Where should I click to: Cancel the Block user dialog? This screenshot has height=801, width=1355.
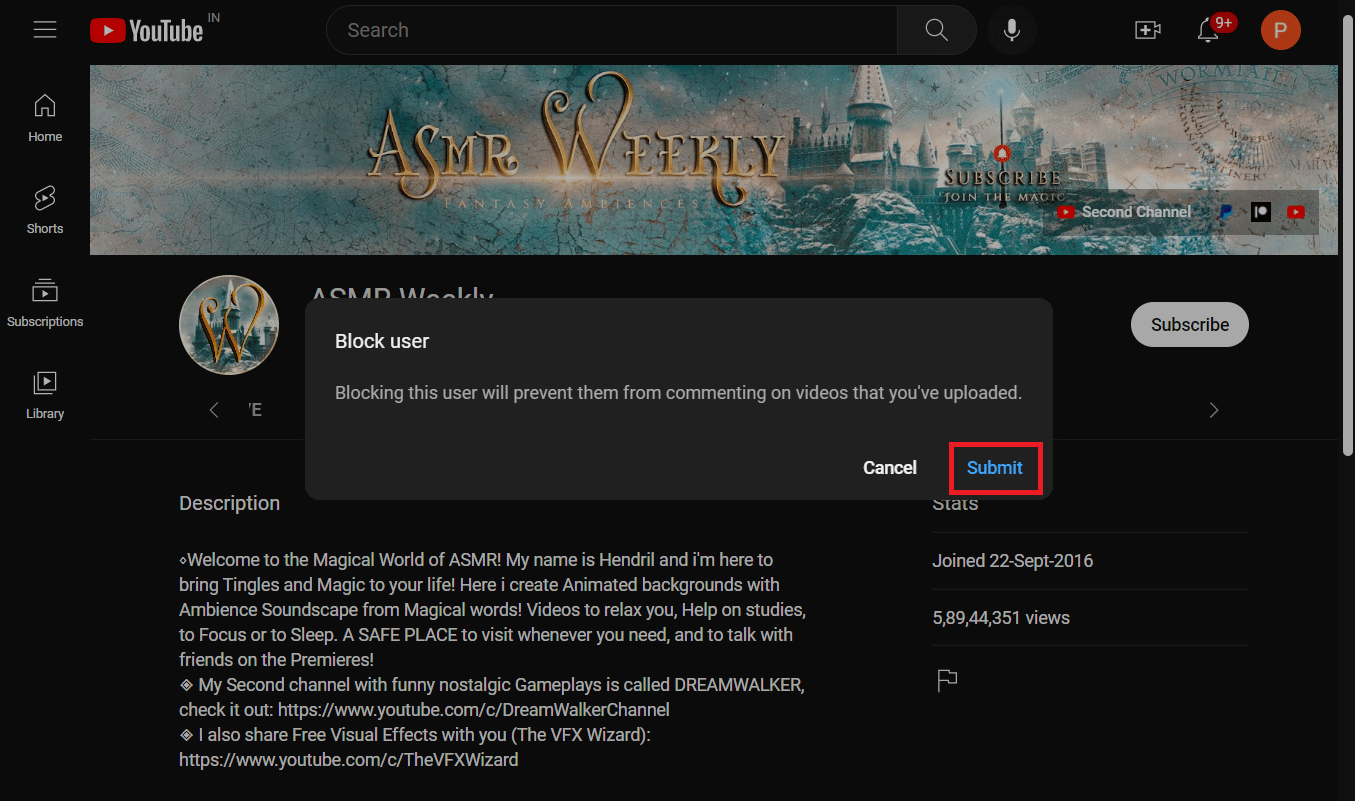889,467
